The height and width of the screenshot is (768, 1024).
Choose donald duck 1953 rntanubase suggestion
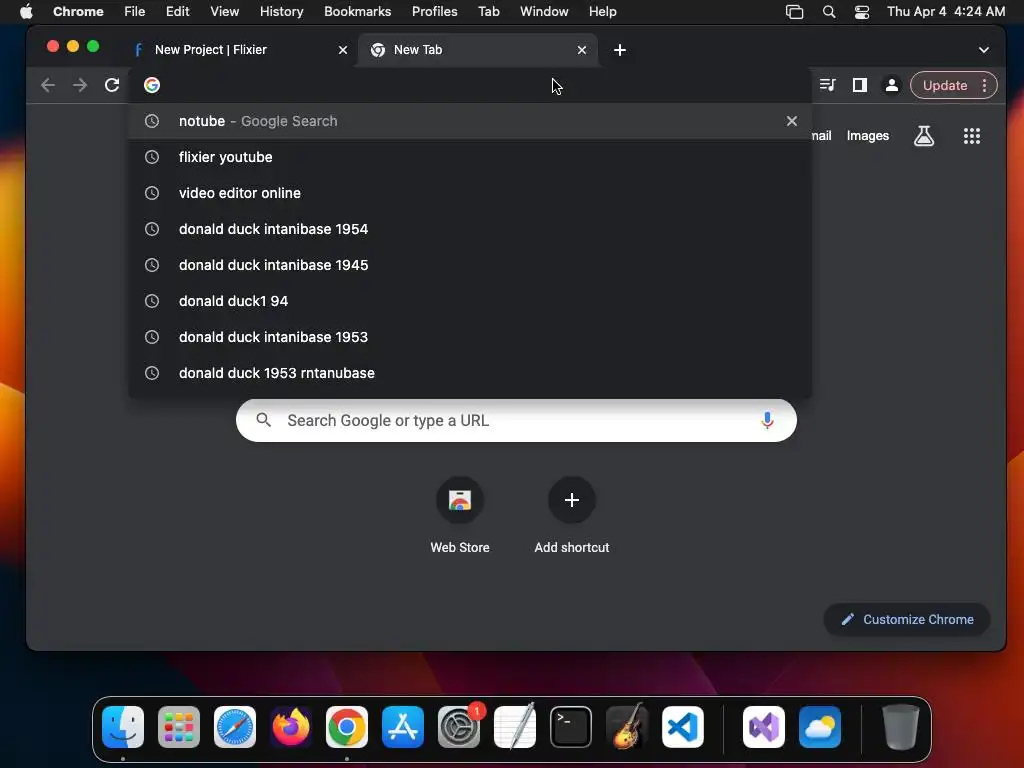(470, 372)
